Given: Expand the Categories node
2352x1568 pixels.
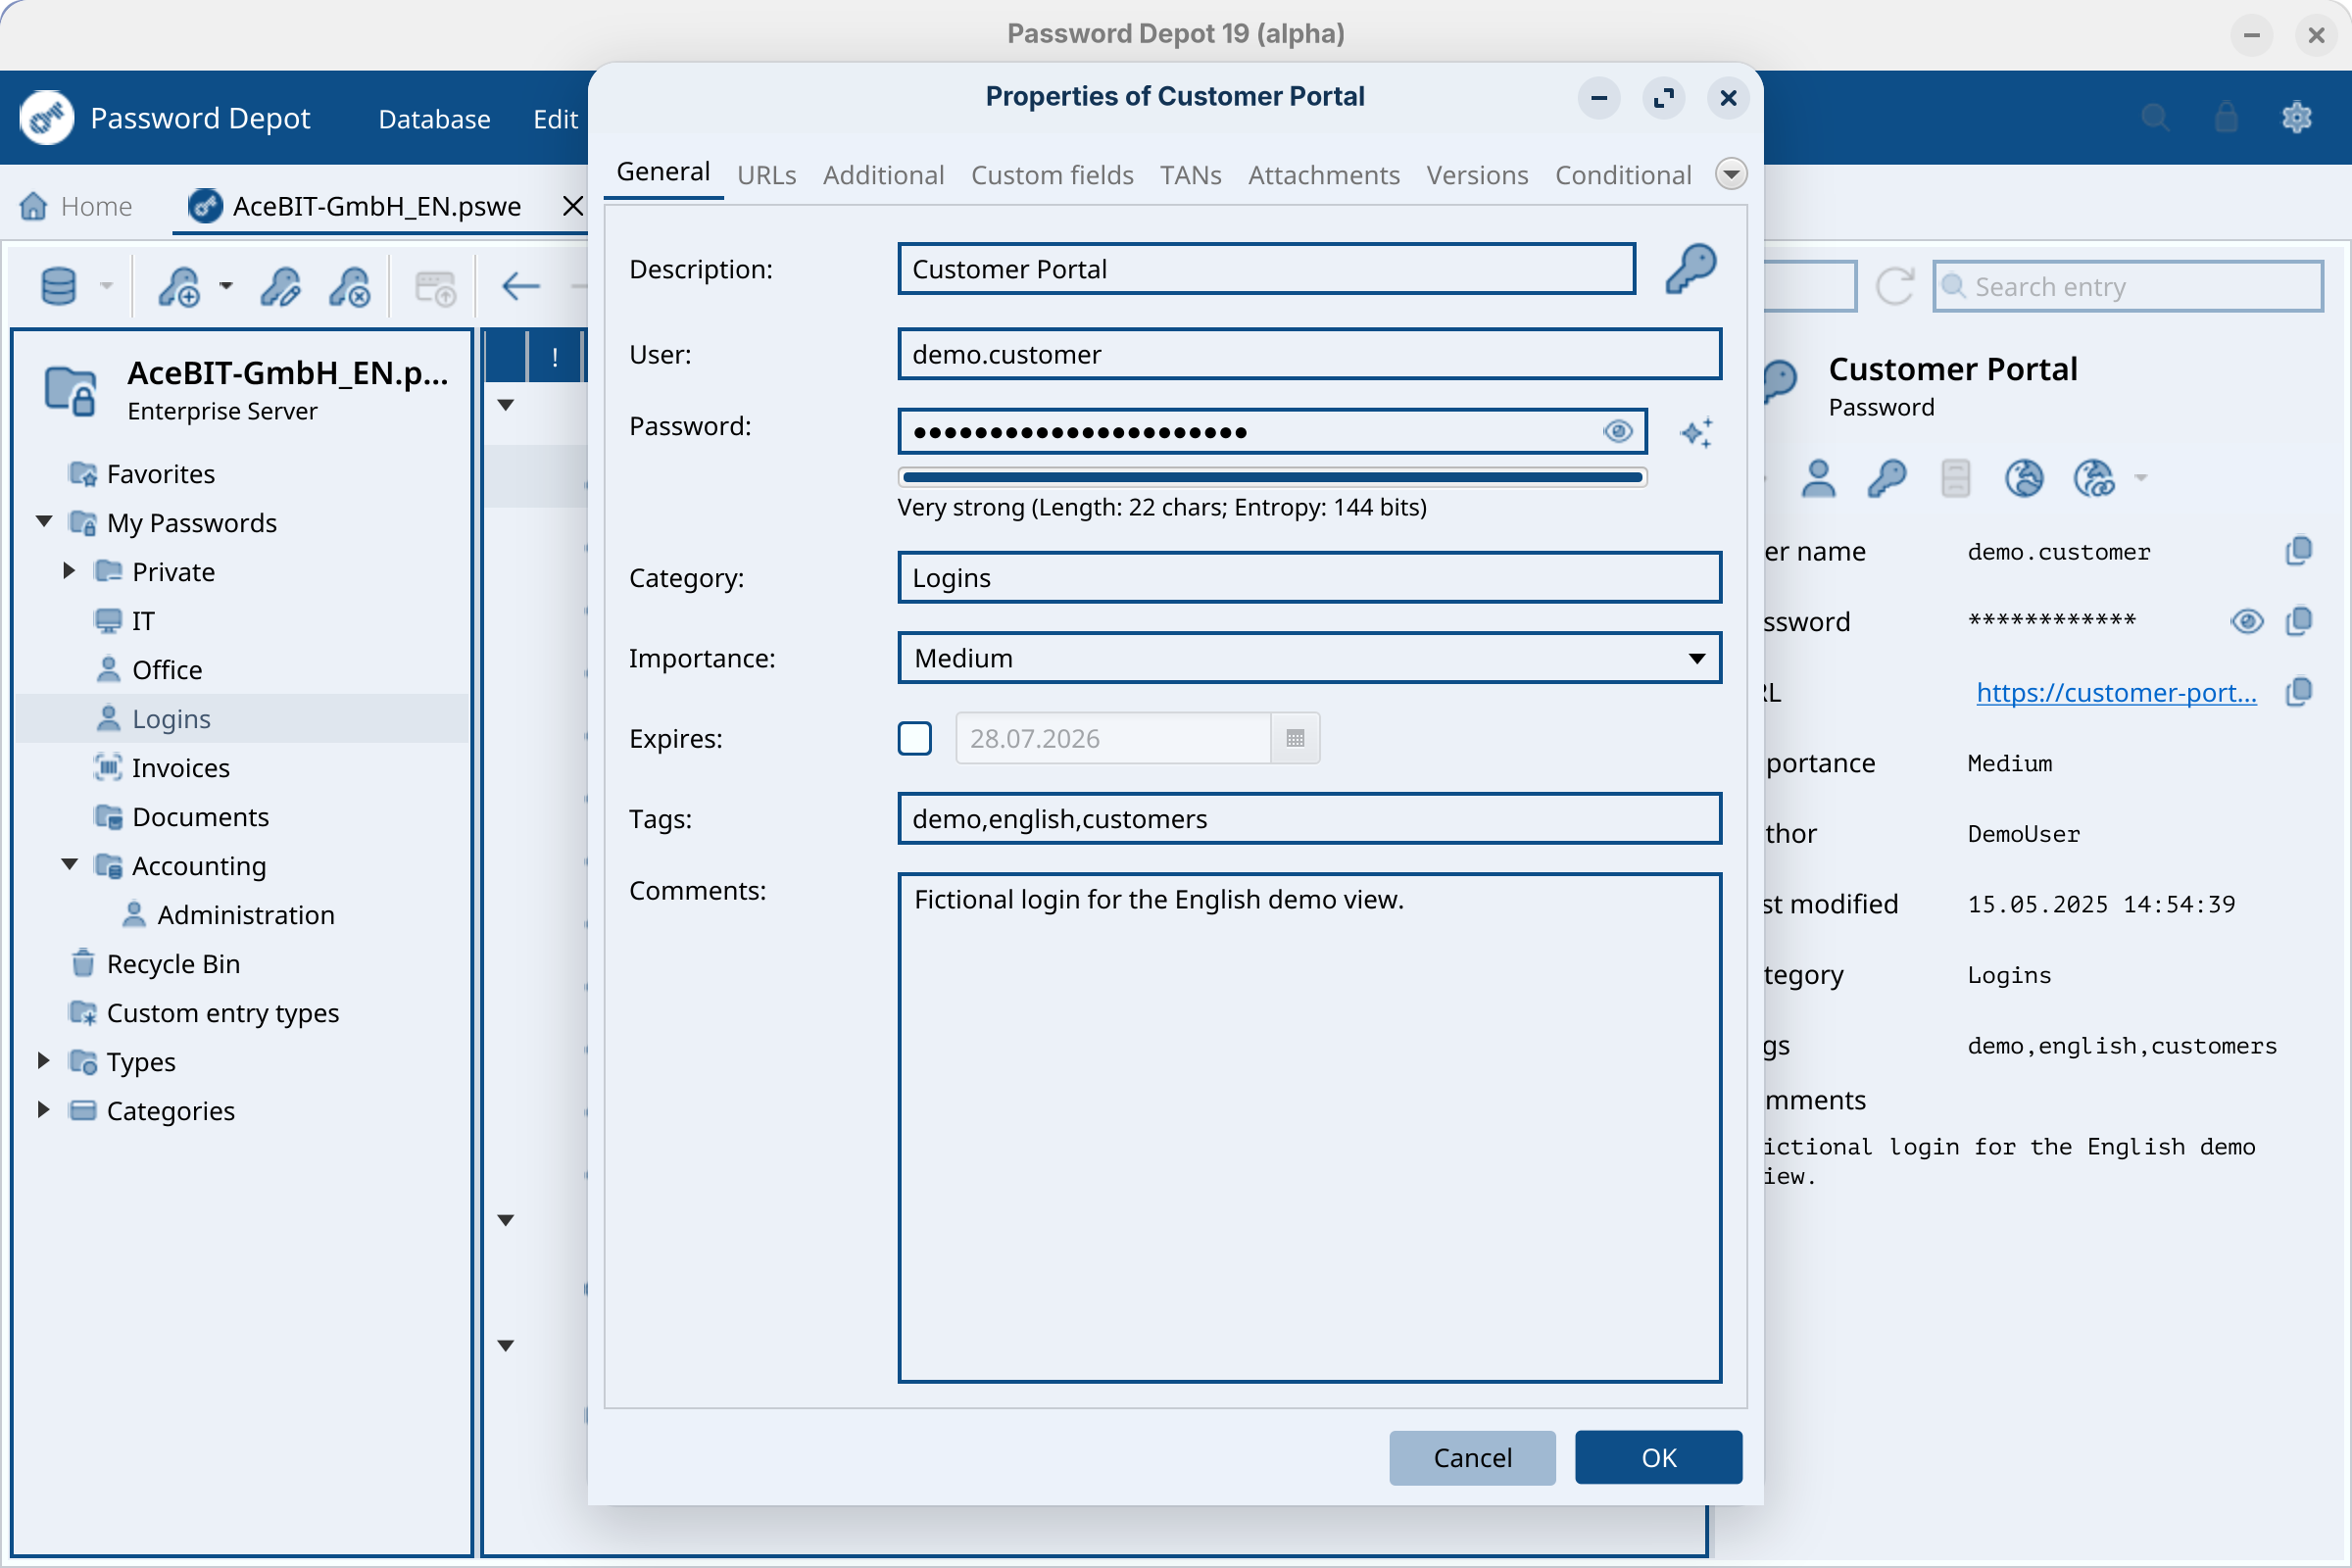Looking at the screenshot, I should (43, 1109).
